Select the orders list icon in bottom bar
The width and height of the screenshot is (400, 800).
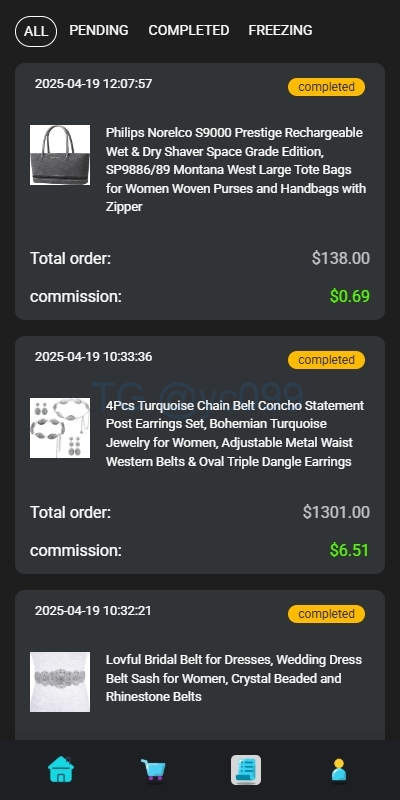(246, 770)
